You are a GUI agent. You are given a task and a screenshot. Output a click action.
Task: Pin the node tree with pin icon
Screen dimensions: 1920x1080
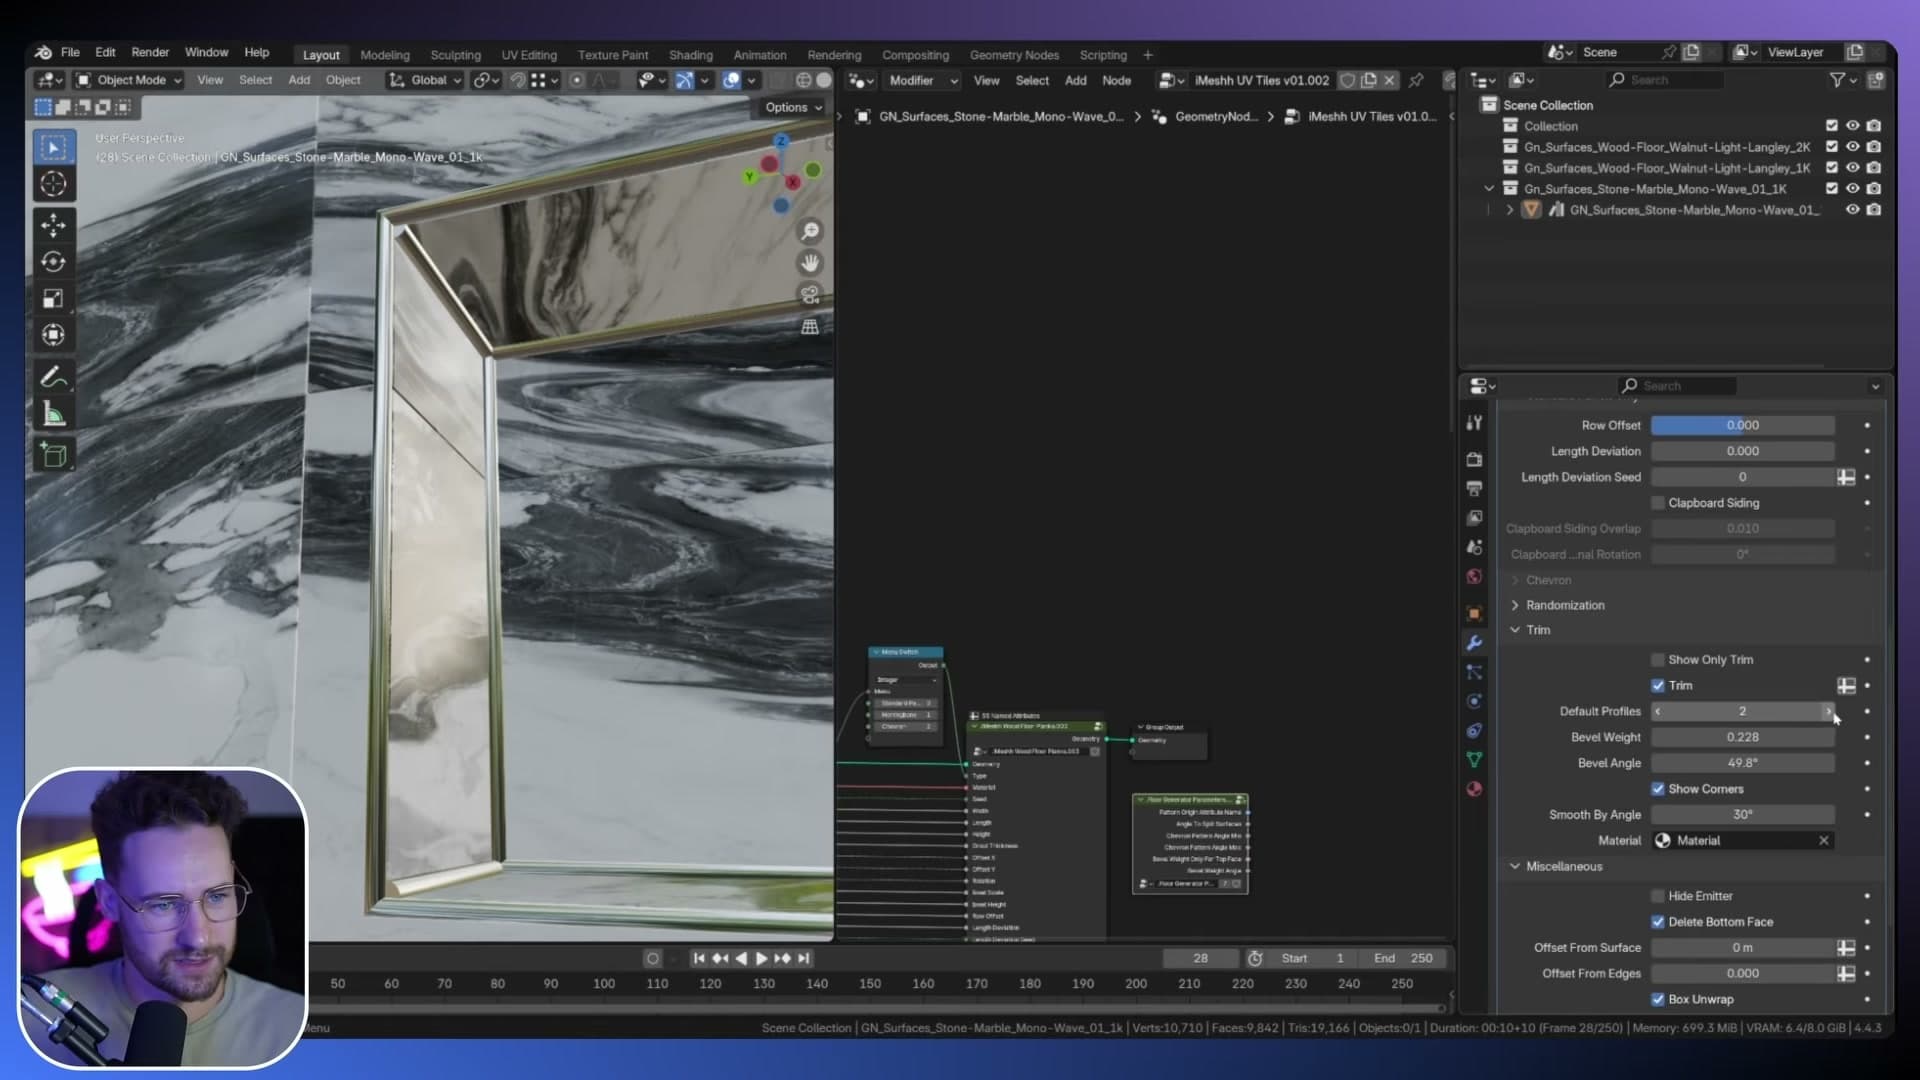click(1416, 80)
